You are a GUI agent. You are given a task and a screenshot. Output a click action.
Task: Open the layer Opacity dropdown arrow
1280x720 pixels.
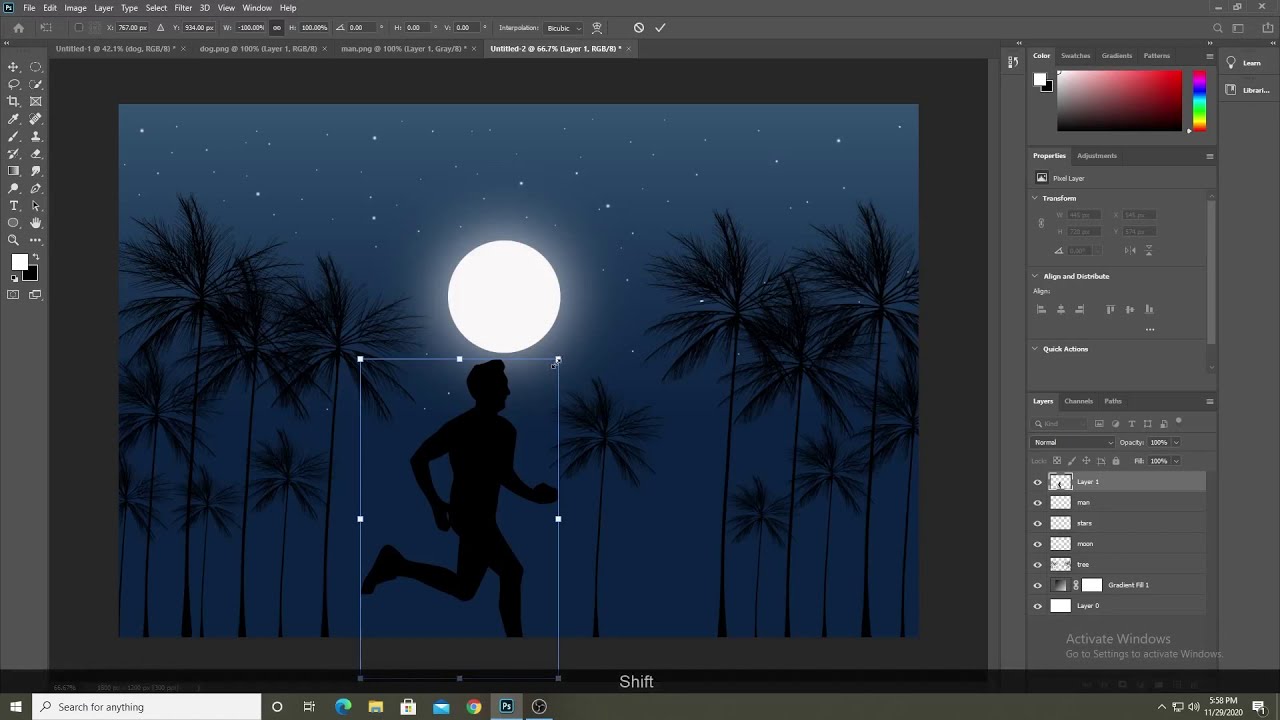coord(1175,442)
